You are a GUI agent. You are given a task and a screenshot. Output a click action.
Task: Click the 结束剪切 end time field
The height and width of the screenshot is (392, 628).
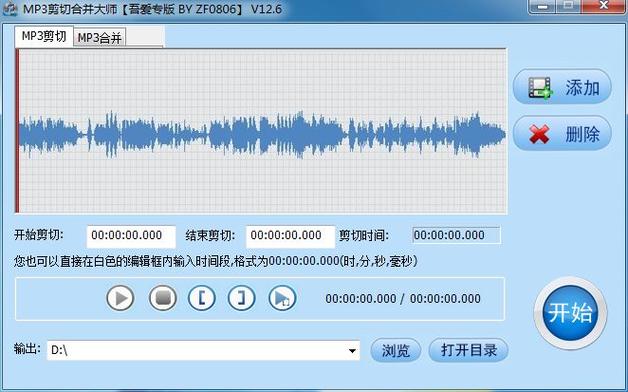[x=290, y=236]
